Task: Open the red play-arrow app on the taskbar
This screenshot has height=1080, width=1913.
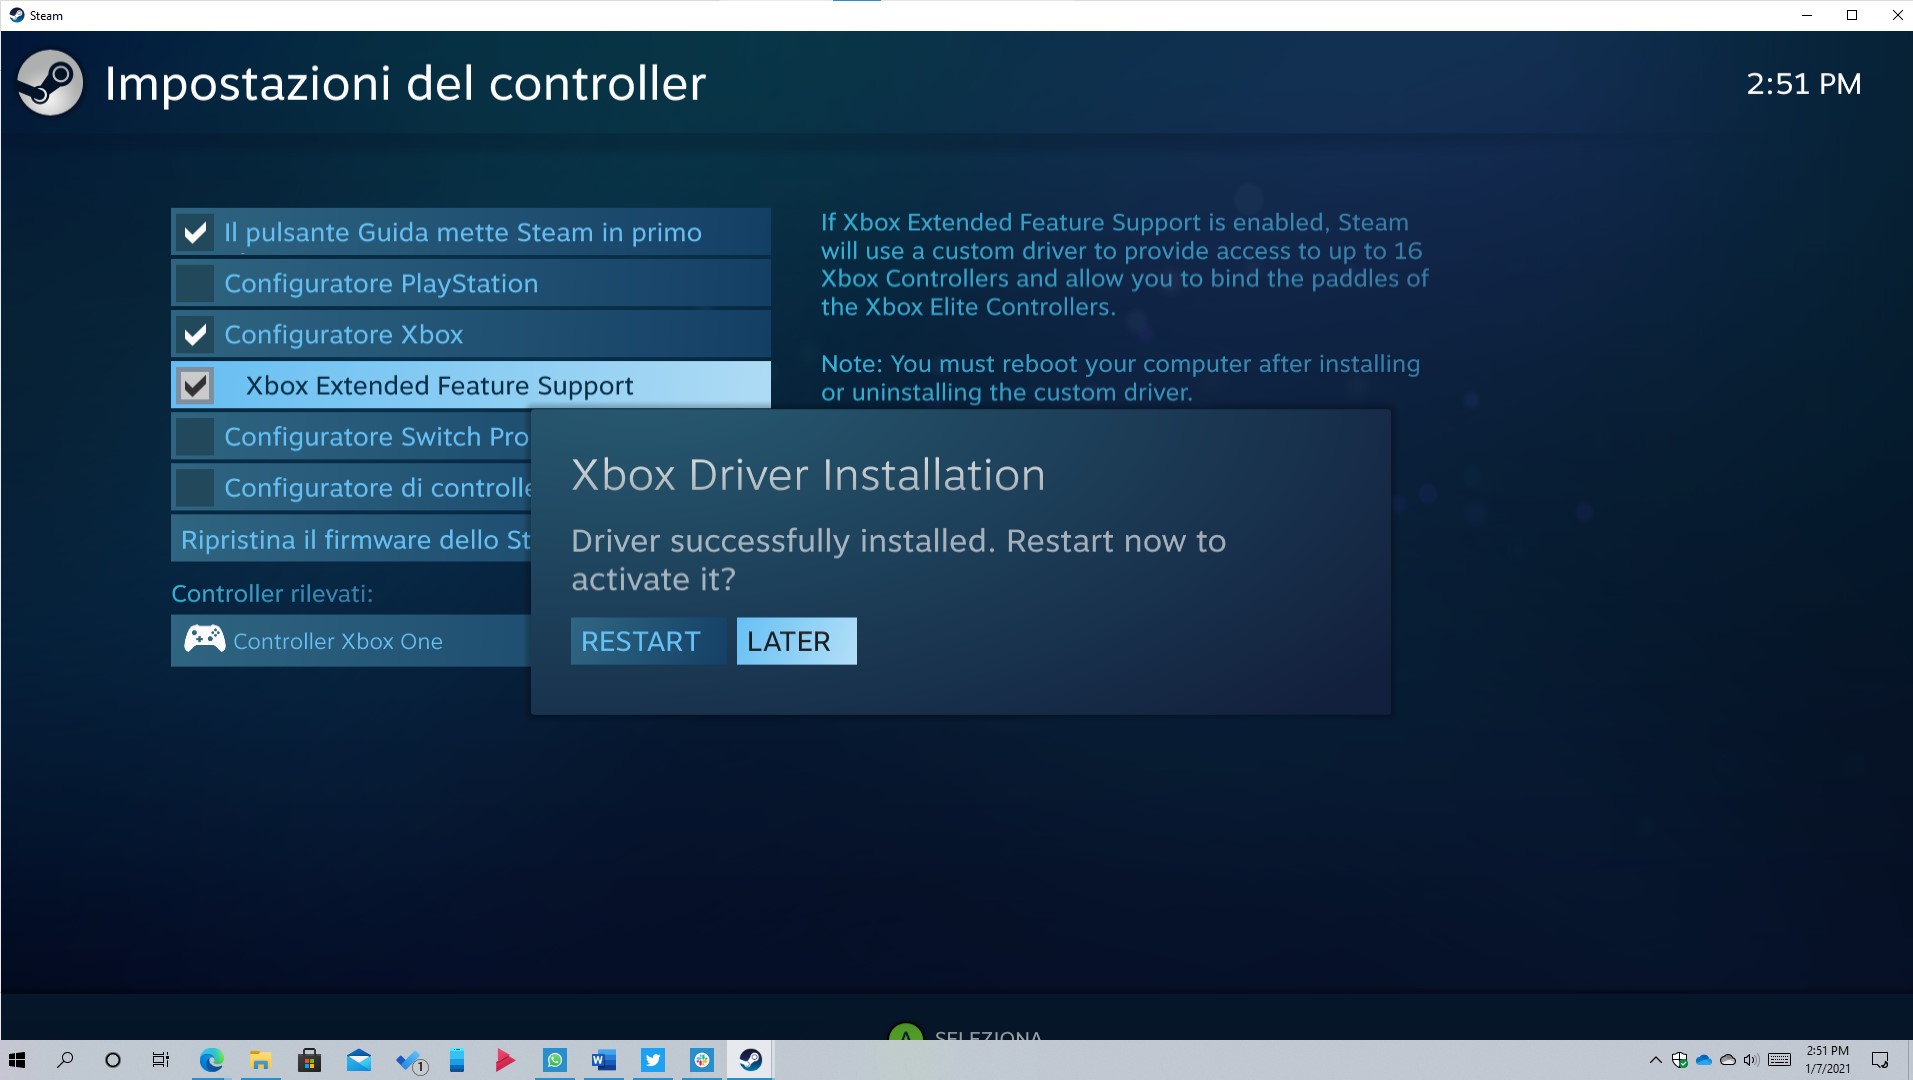Action: pyautogui.click(x=505, y=1060)
